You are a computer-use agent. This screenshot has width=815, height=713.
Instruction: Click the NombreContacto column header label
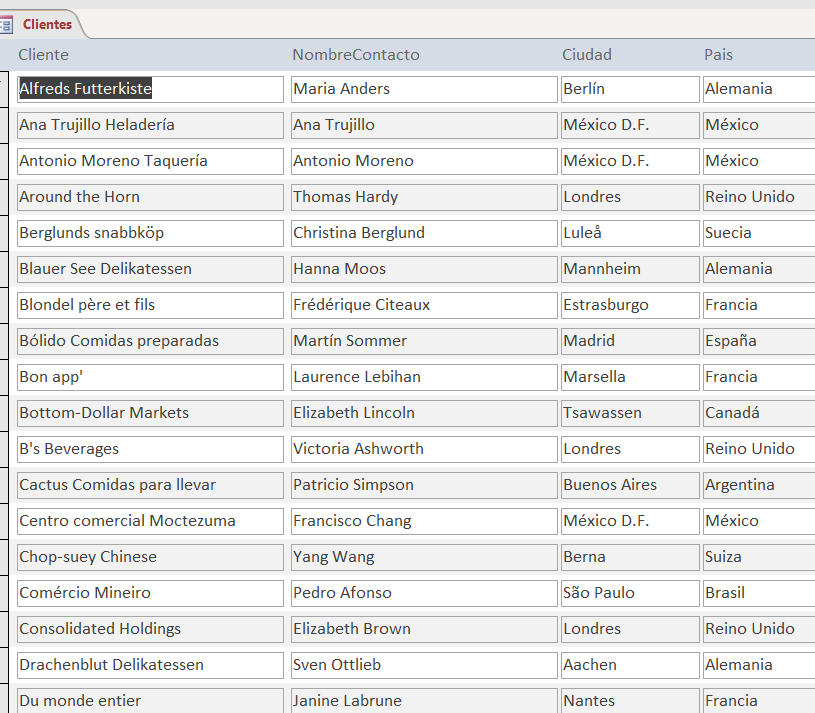[x=355, y=55]
